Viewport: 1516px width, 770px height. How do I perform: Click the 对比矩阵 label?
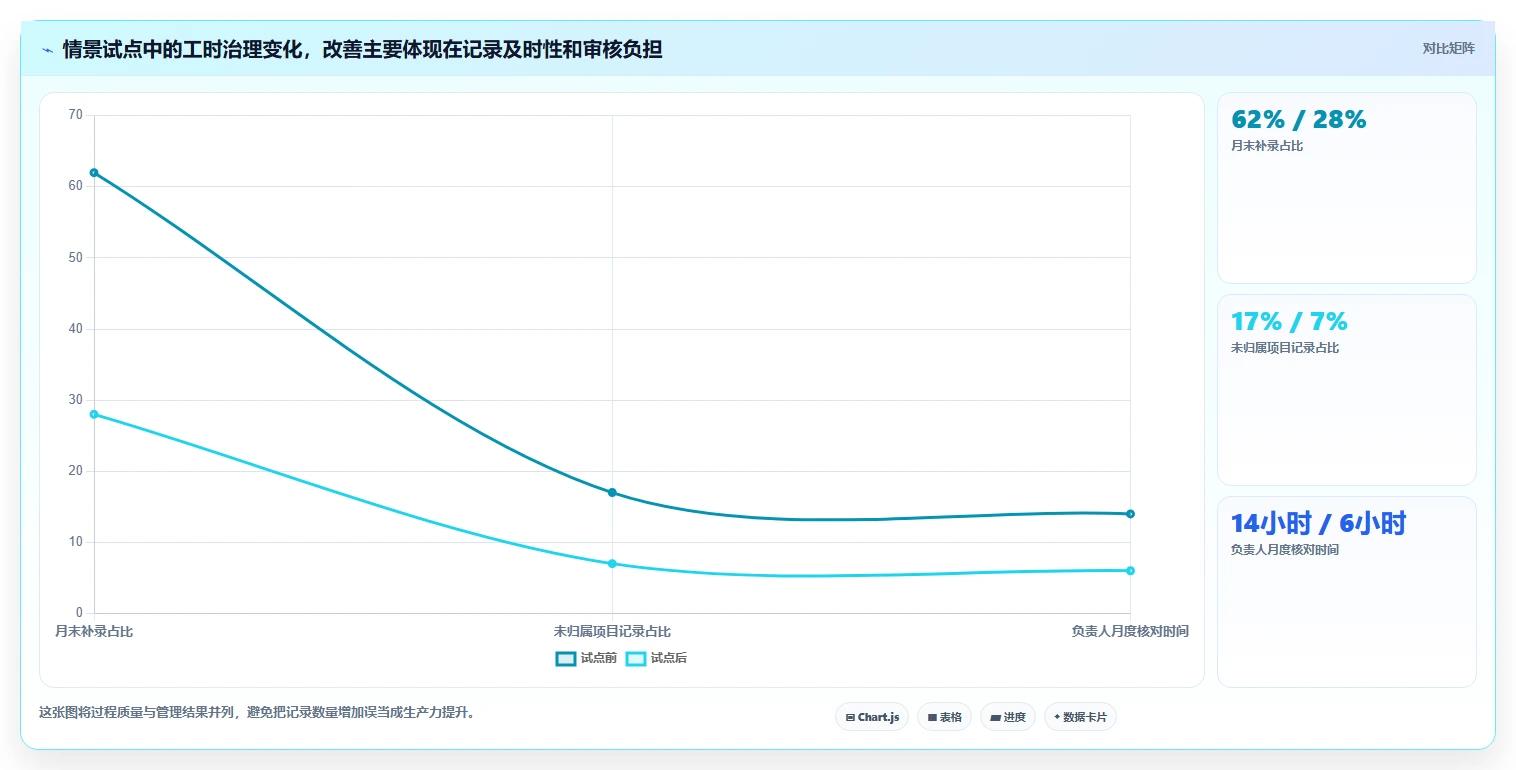1448,48
